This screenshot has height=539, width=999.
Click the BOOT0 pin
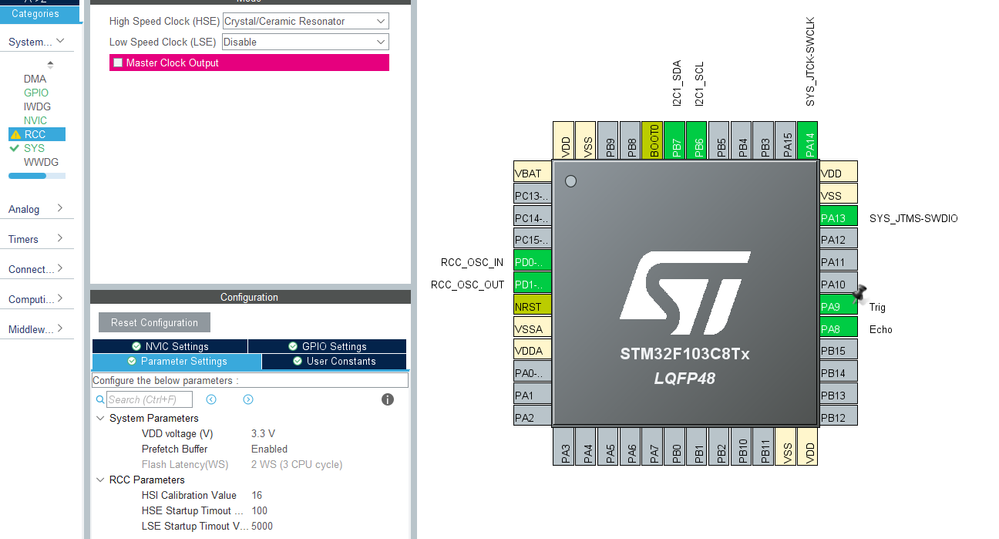point(652,141)
